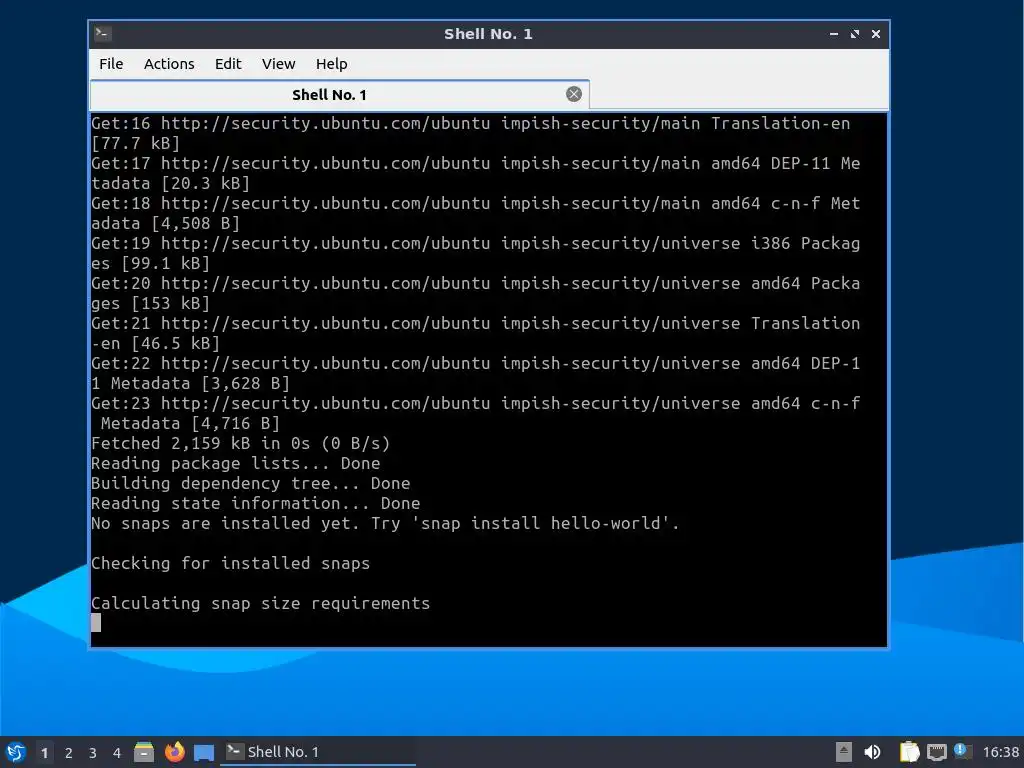1024x768 pixels.
Task: Maximize the Shell No. 1 window
Action: click(855, 34)
